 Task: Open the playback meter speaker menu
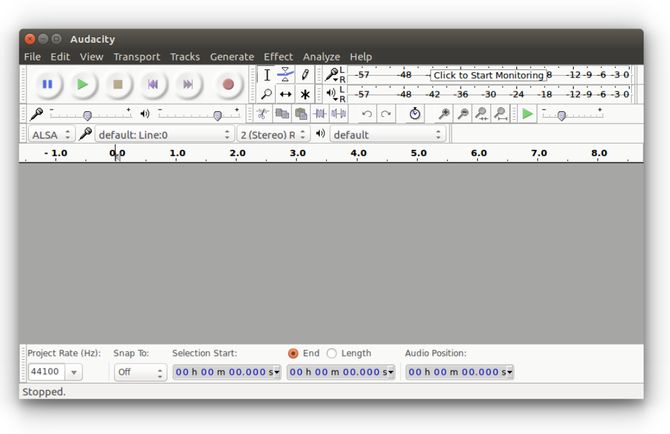pyautogui.click(x=332, y=93)
